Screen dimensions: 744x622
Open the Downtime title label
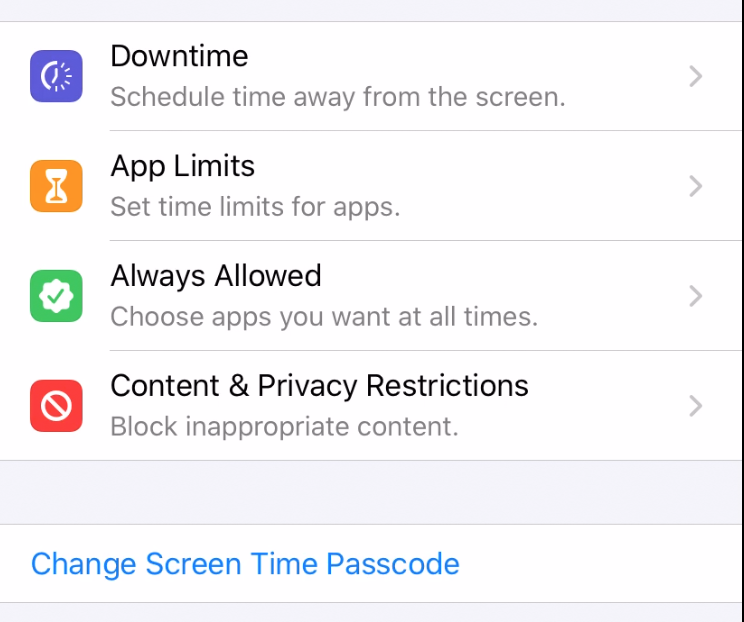click(179, 56)
